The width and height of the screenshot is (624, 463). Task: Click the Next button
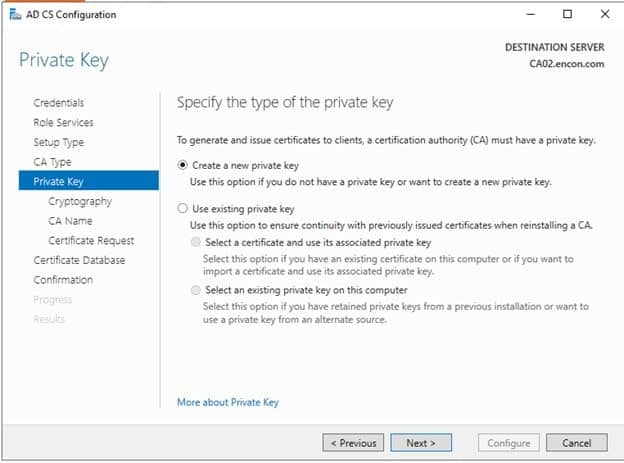point(420,443)
